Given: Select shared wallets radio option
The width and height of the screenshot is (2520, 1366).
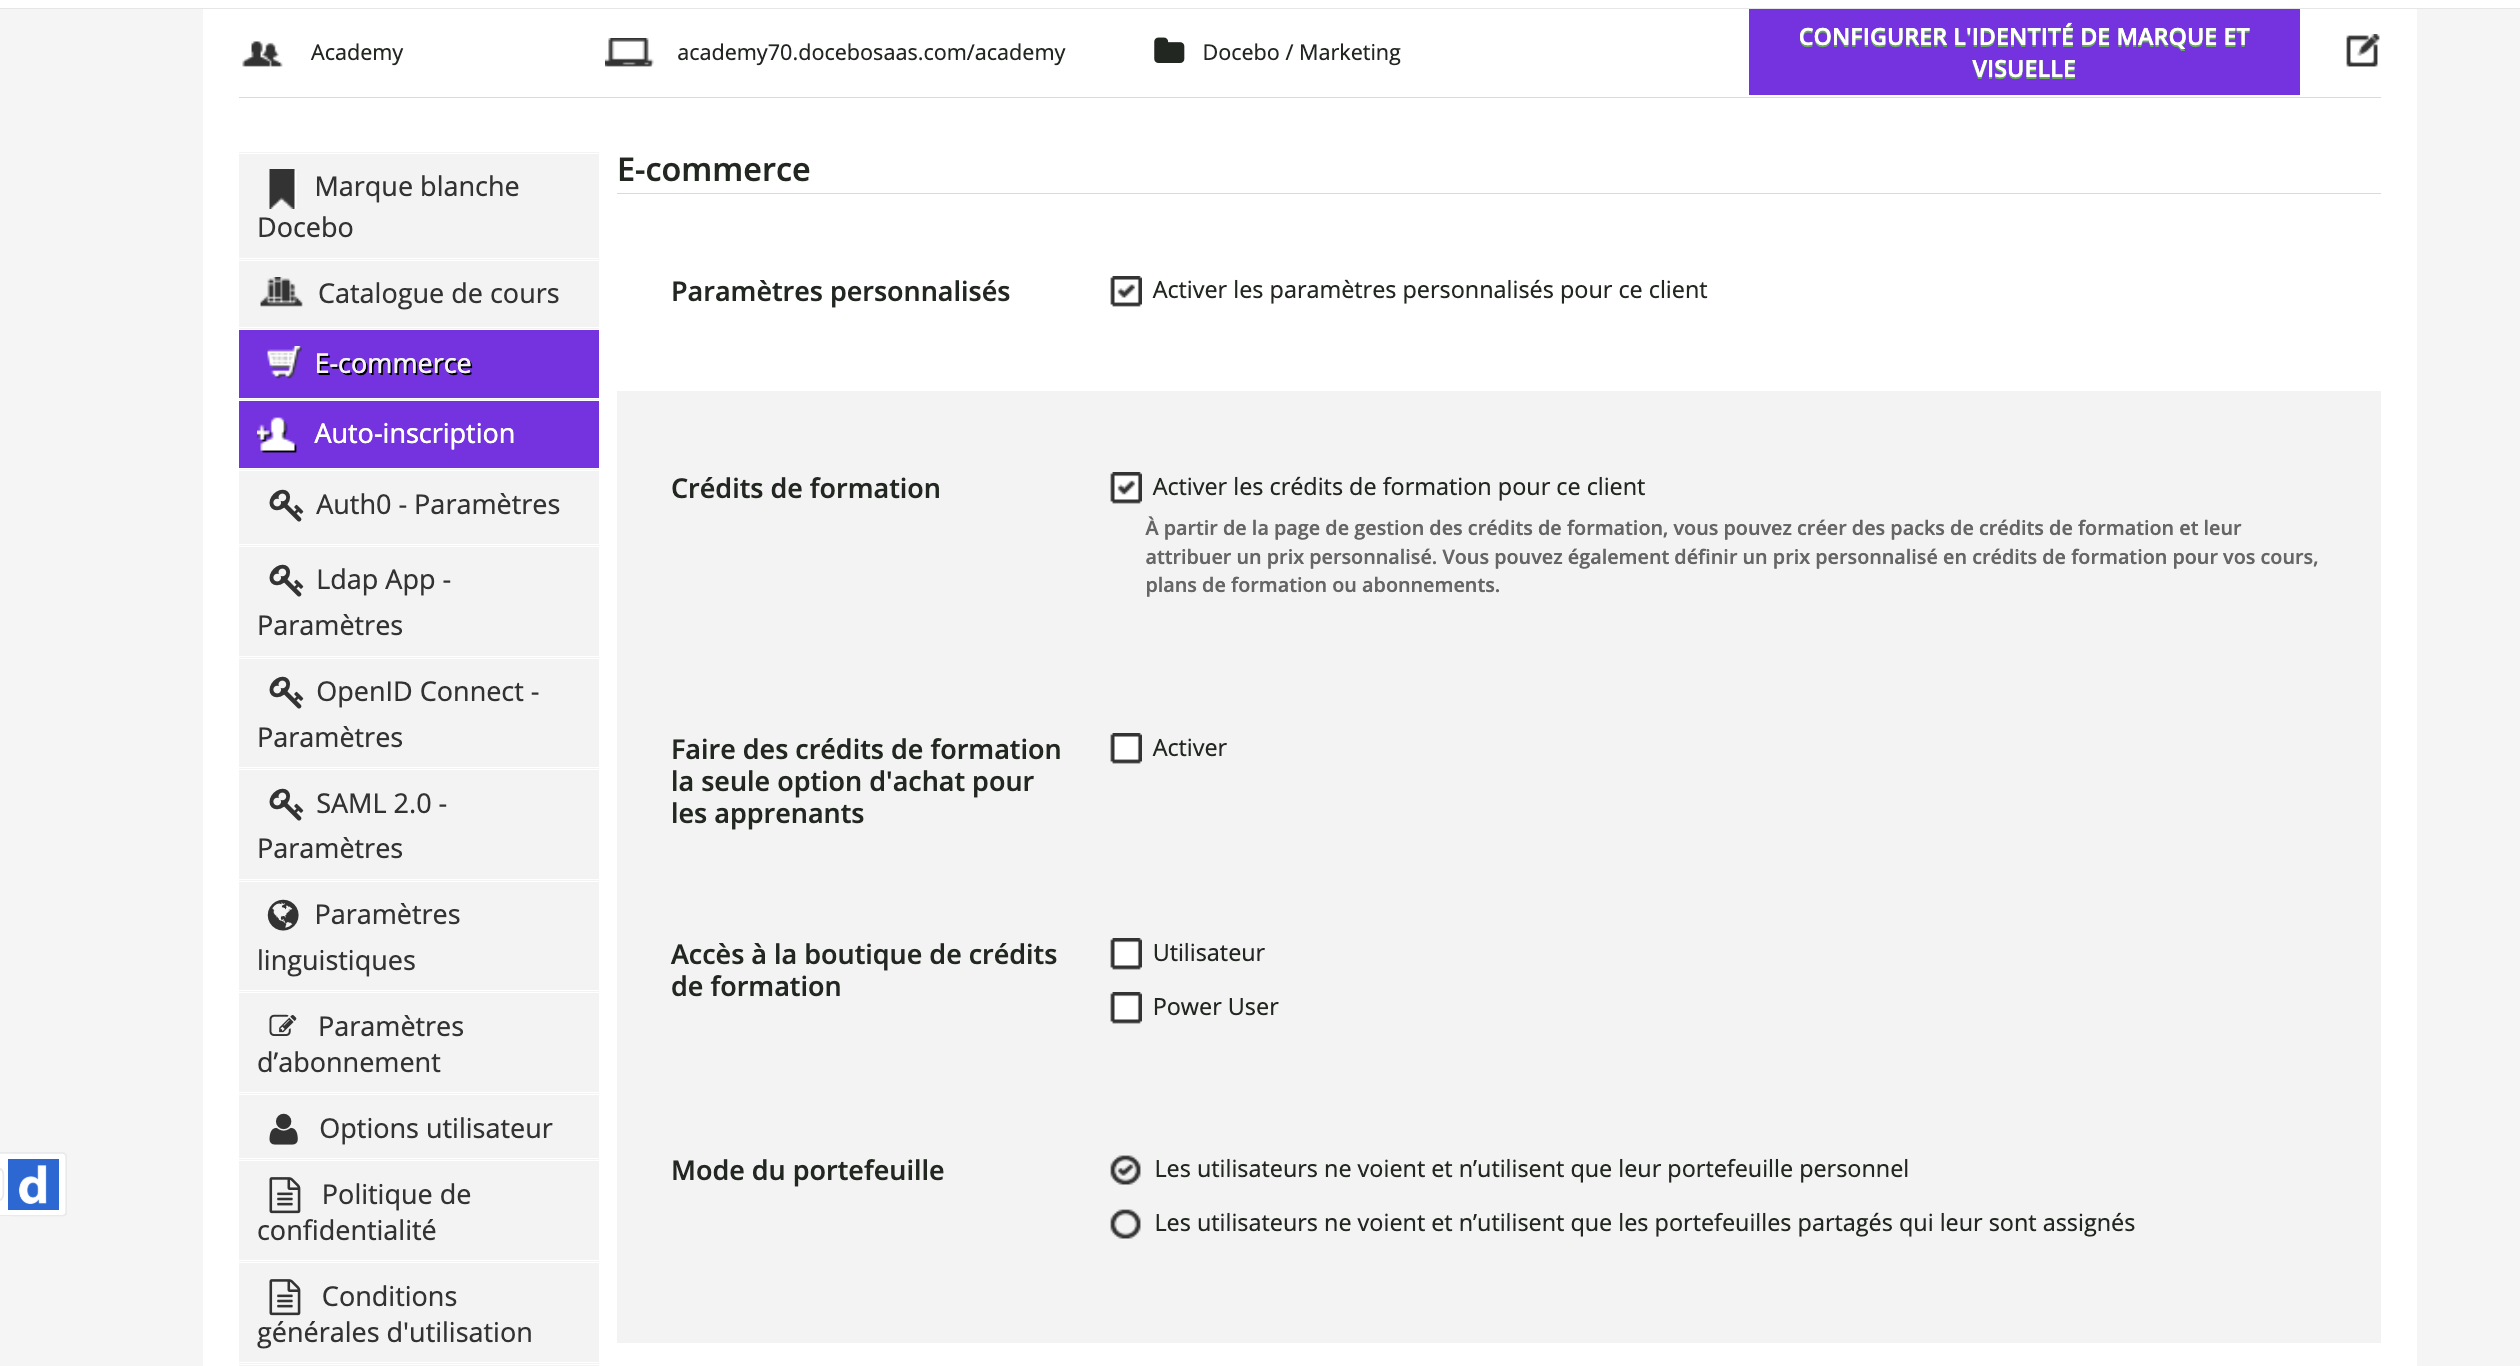Looking at the screenshot, I should [1126, 1224].
